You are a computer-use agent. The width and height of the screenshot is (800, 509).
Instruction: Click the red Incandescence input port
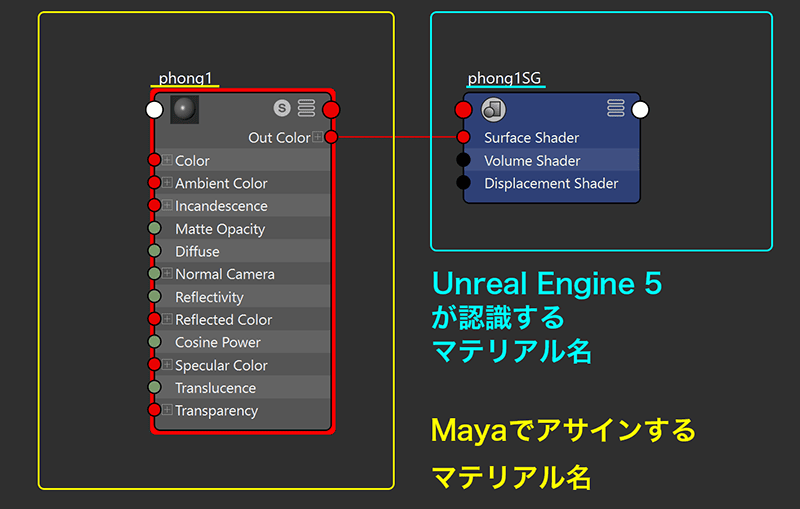pos(154,205)
